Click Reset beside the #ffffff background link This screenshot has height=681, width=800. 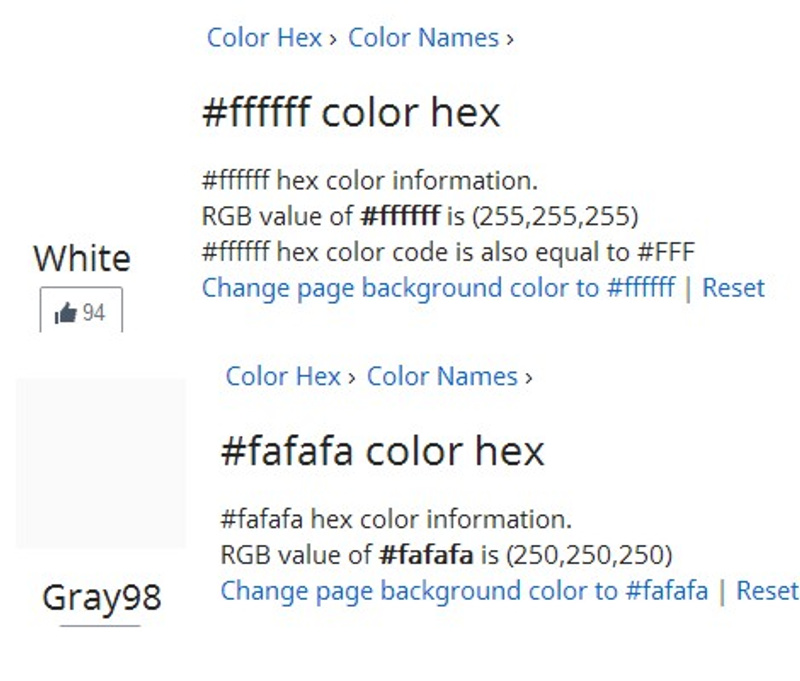733,288
